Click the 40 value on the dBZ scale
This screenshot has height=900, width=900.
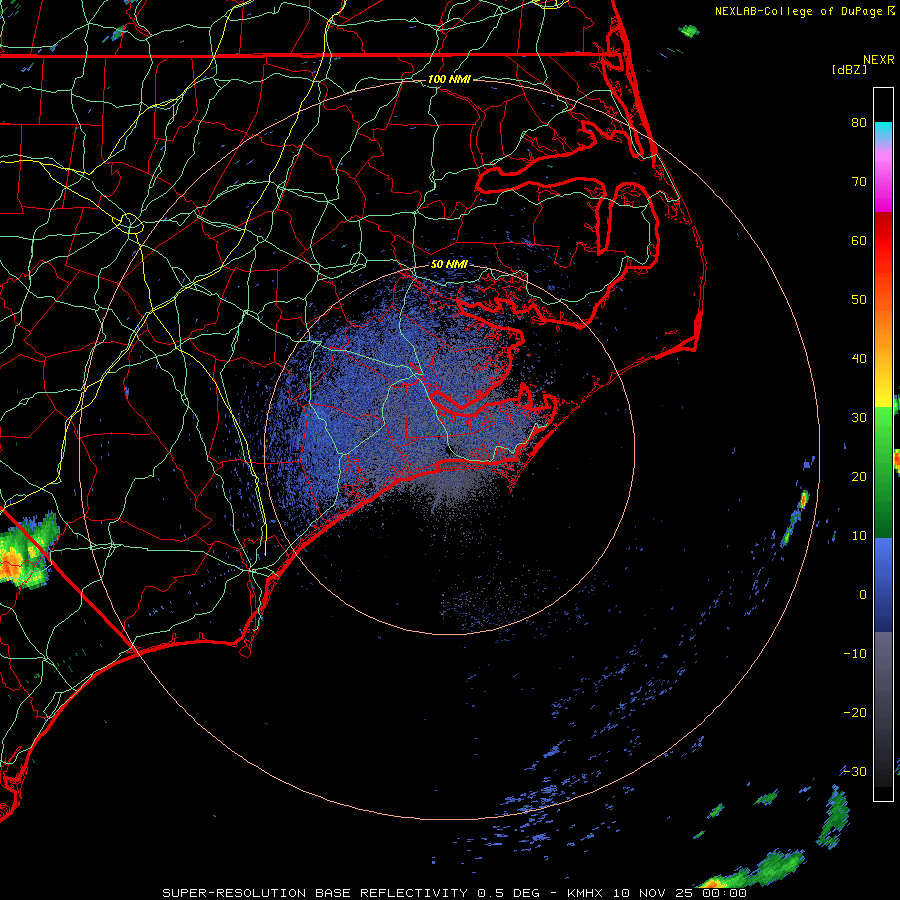tap(859, 359)
